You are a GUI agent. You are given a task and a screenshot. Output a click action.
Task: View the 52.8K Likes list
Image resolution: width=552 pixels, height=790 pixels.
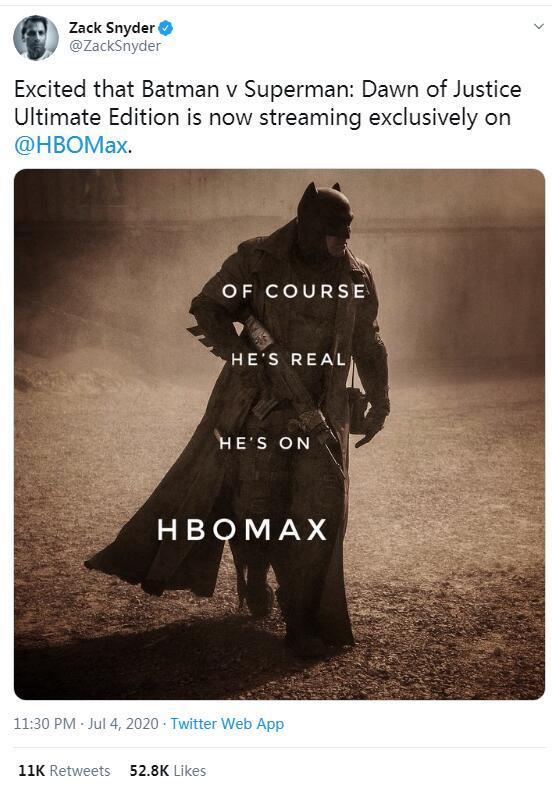click(168, 770)
